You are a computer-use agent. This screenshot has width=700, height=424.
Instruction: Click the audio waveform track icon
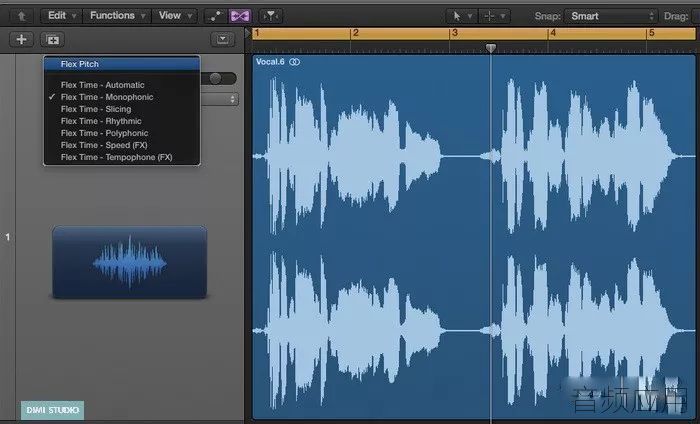pos(129,262)
